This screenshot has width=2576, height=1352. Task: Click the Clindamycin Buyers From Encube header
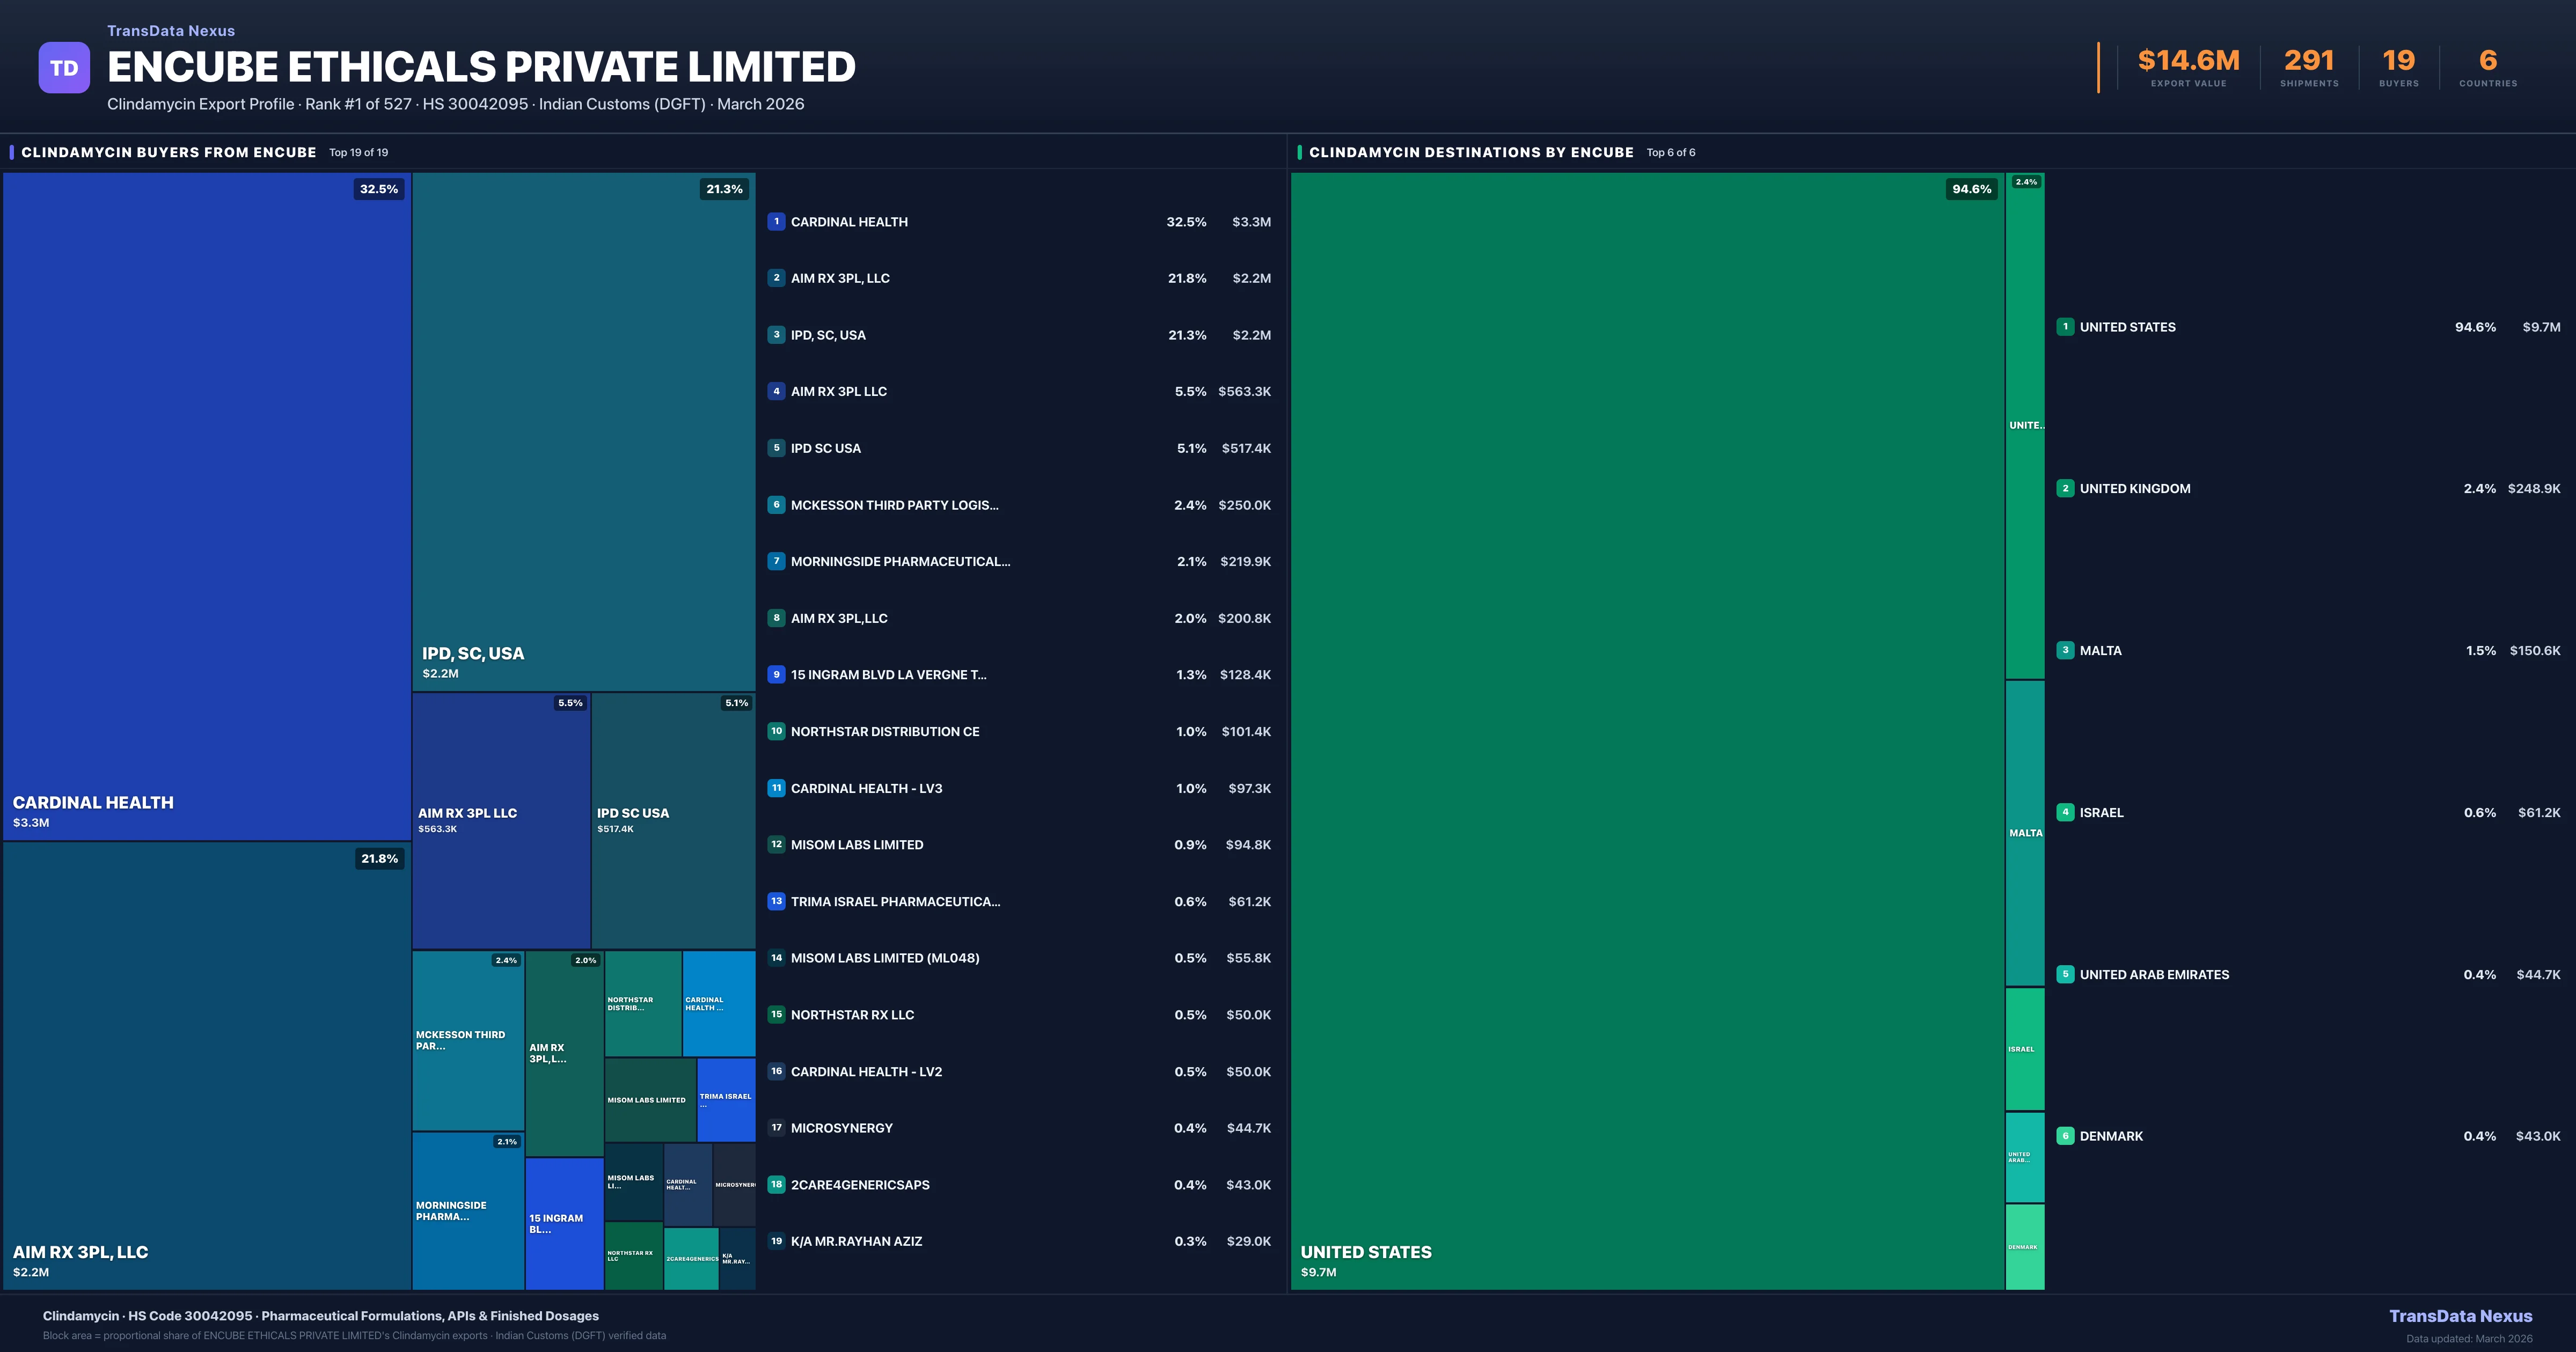point(169,153)
